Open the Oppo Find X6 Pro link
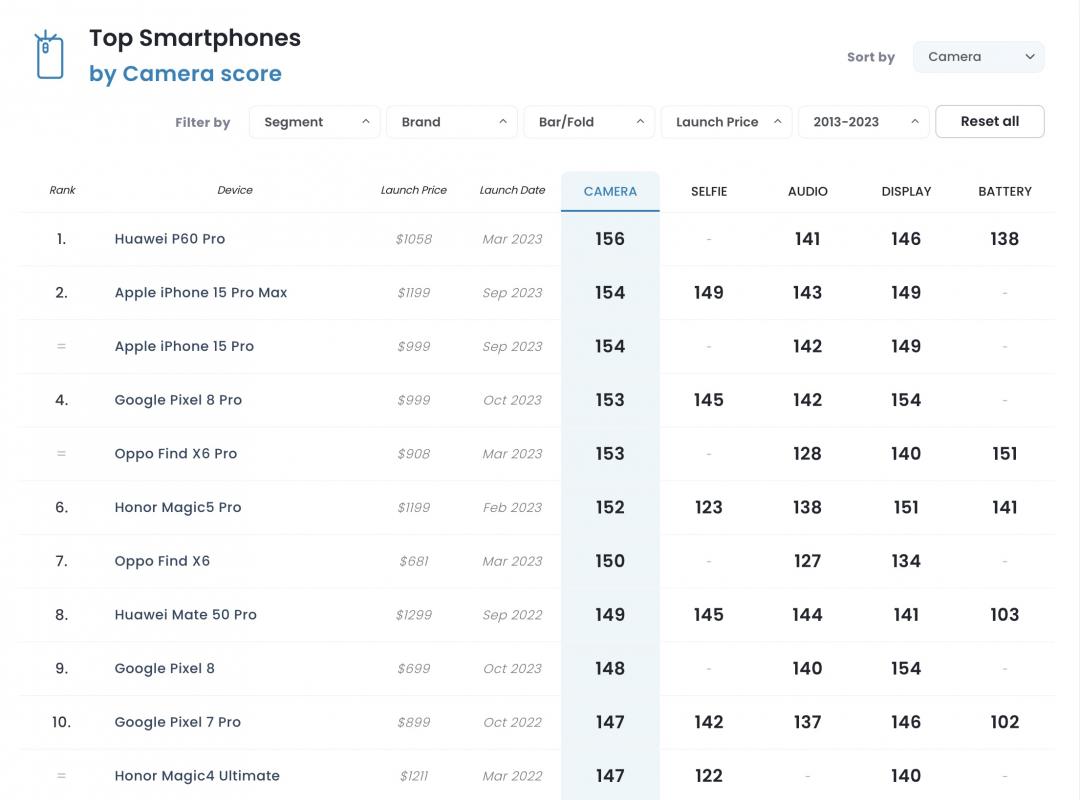Image resolution: width=1080 pixels, height=800 pixels. (176, 454)
